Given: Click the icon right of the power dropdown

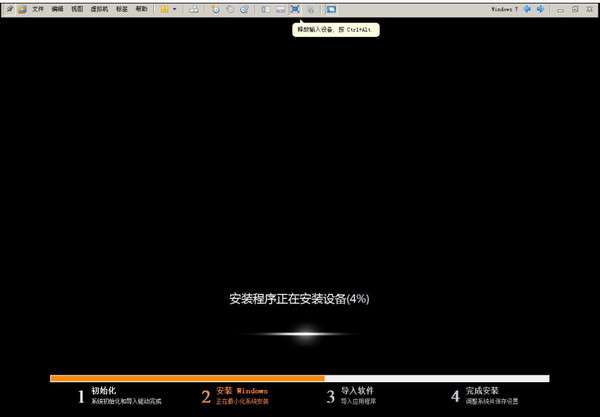Looking at the screenshot, I should (194, 9).
